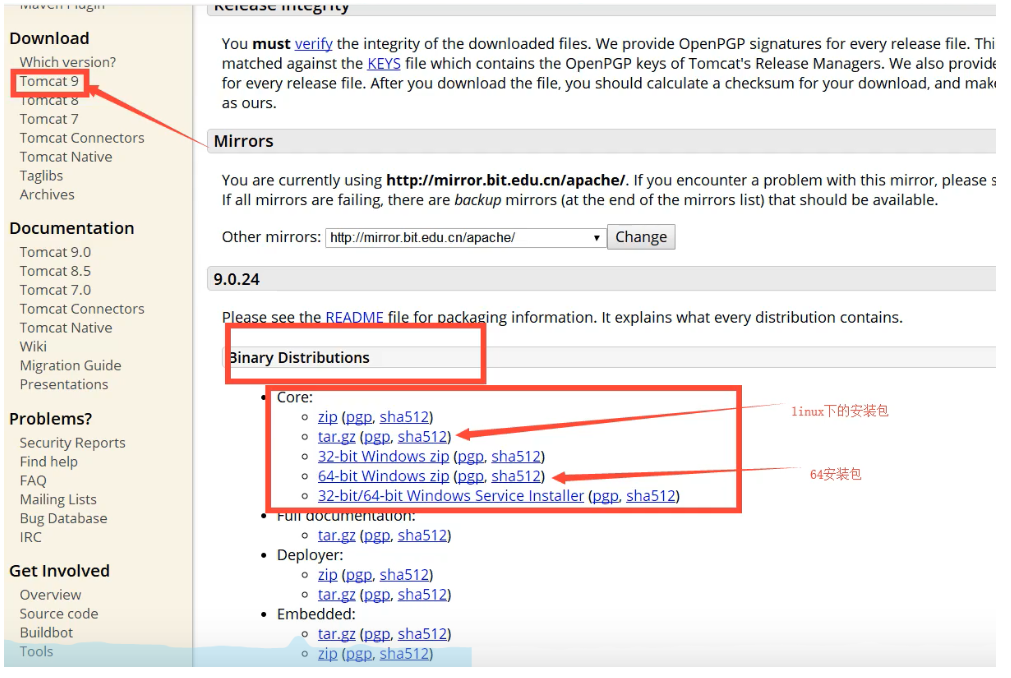1011x678 pixels.
Task: Open the pgp link for Full documentation tar.gz
Action: [377, 536]
